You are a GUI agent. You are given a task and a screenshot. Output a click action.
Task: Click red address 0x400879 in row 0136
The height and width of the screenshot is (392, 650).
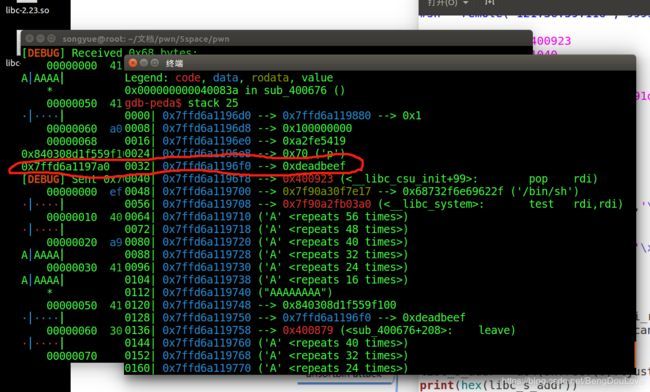tap(308, 330)
